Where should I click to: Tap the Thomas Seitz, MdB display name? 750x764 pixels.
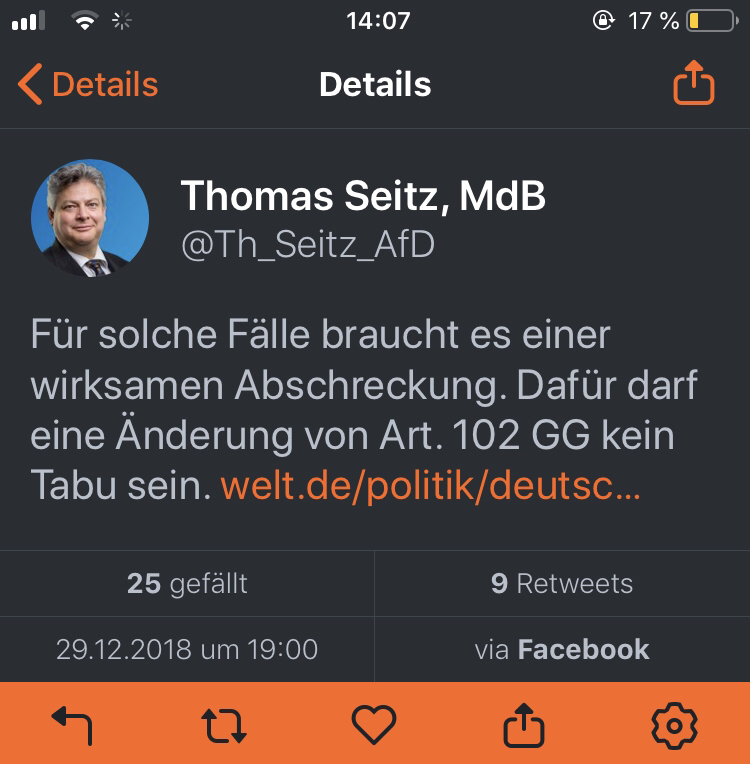[x=363, y=197]
